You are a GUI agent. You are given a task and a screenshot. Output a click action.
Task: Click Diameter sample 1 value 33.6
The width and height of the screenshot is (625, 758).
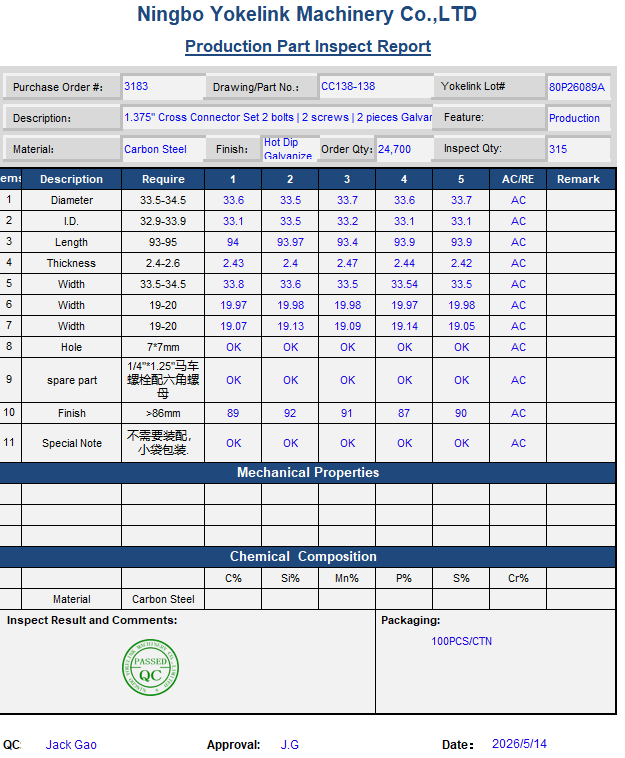click(233, 200)
